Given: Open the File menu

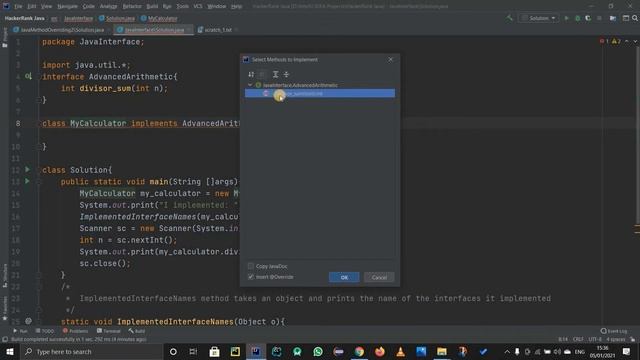Looking at the screenshot, I should pos(18,6).
